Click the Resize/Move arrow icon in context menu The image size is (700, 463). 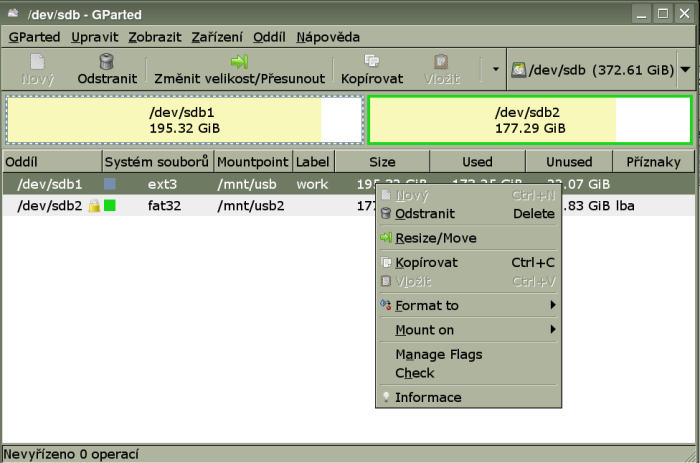point(386,238)
